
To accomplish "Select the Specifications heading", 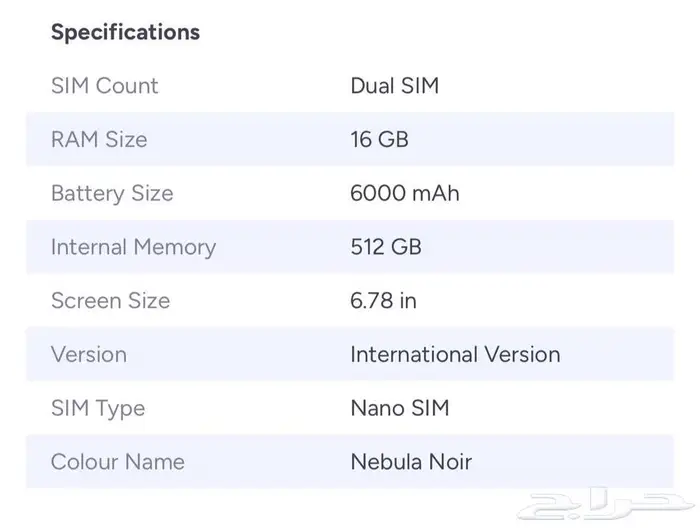I will point(125,32).
